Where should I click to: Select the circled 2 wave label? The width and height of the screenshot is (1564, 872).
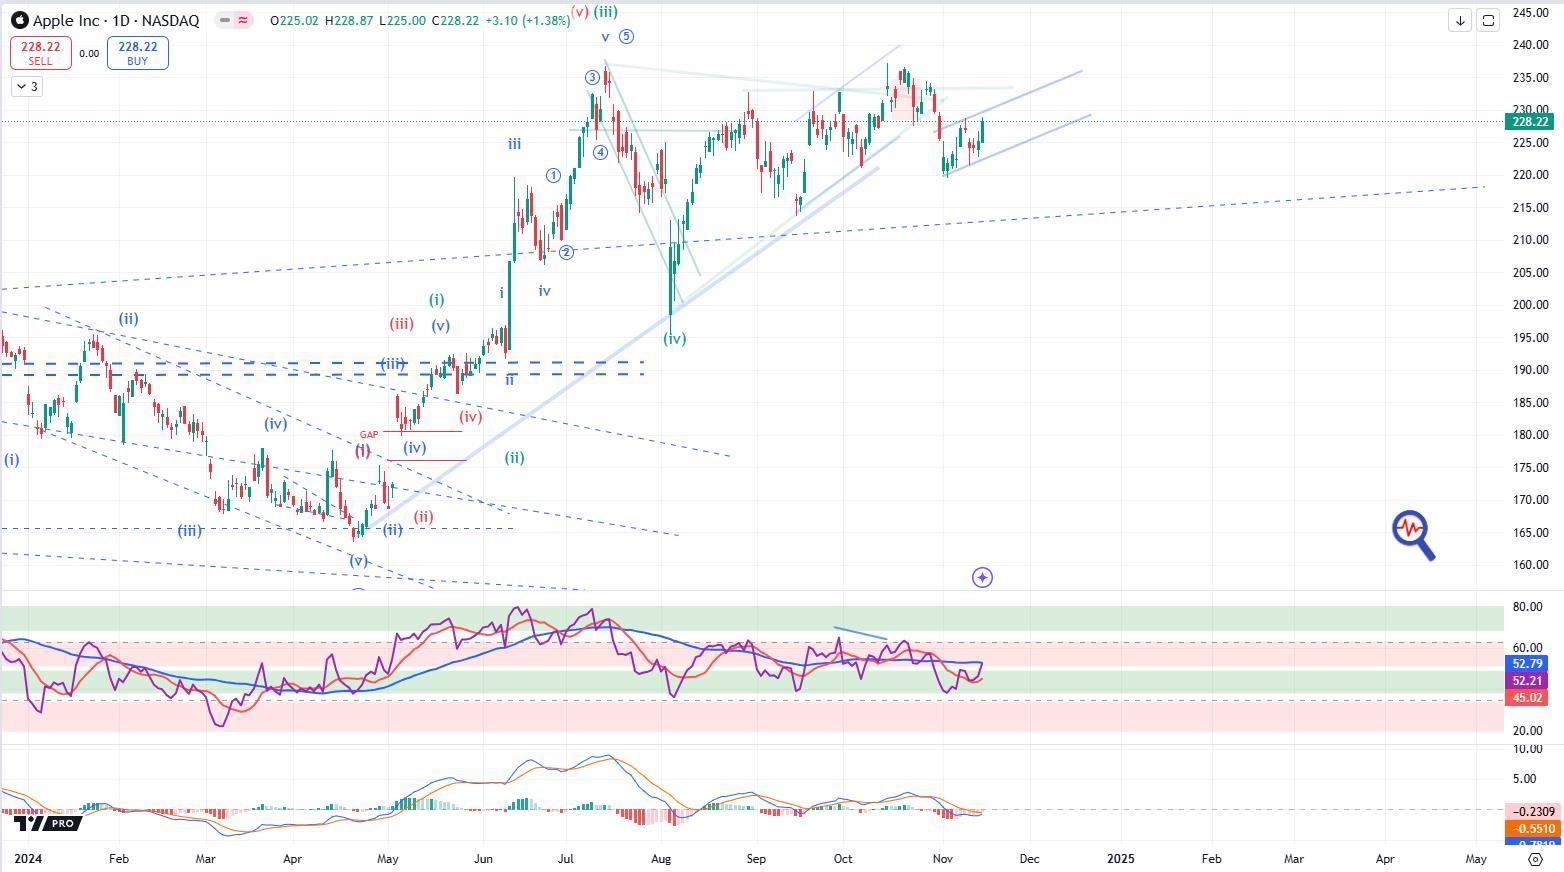[566, 252]
